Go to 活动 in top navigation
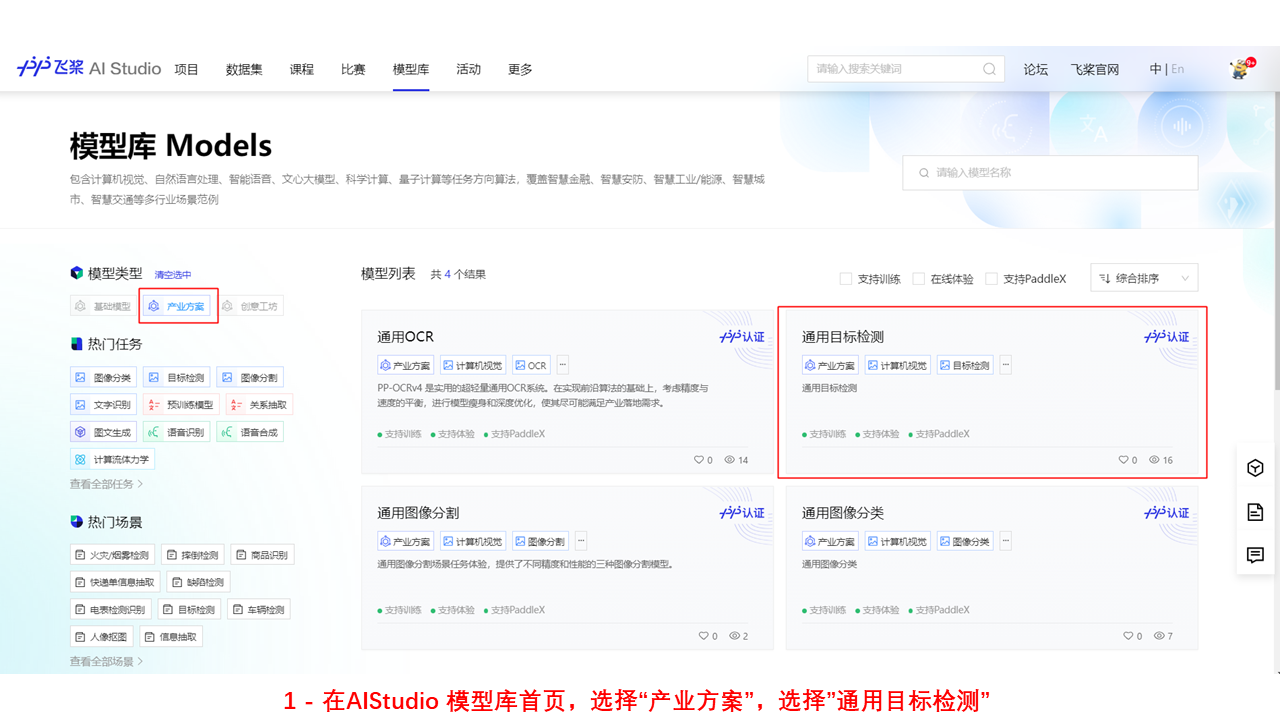Image resolution: width=1280 pixels, height=720 pixels. tap(468, 69)
